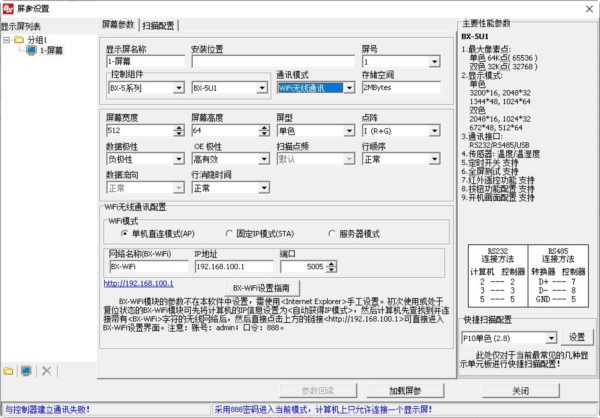Click the add screen monitor icon
This screenshot has height=418, width=600.
pos(26,371)
